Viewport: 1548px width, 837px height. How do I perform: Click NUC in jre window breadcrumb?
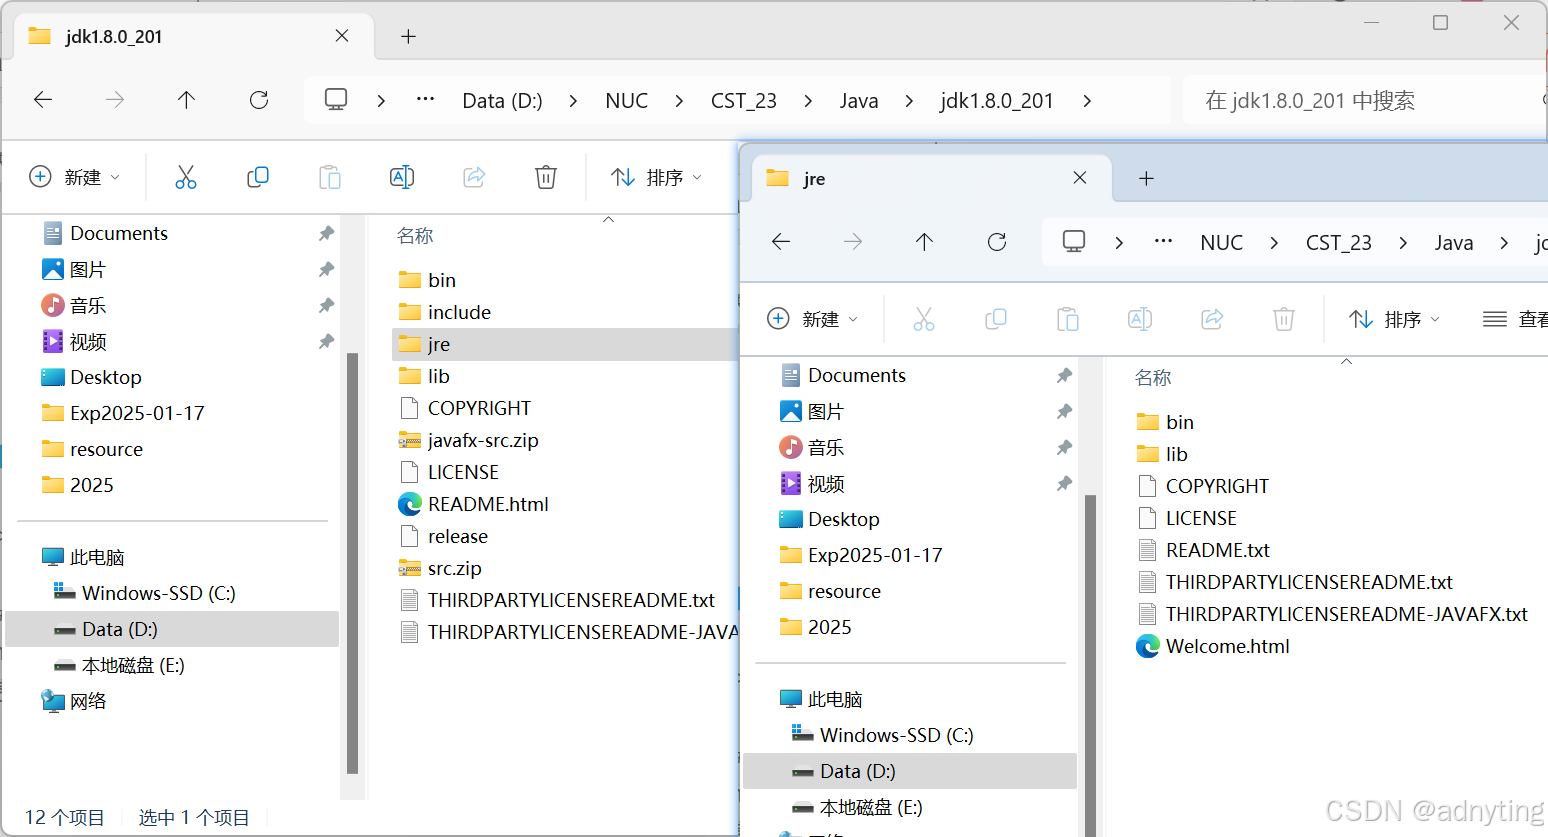click(1222, 242)
